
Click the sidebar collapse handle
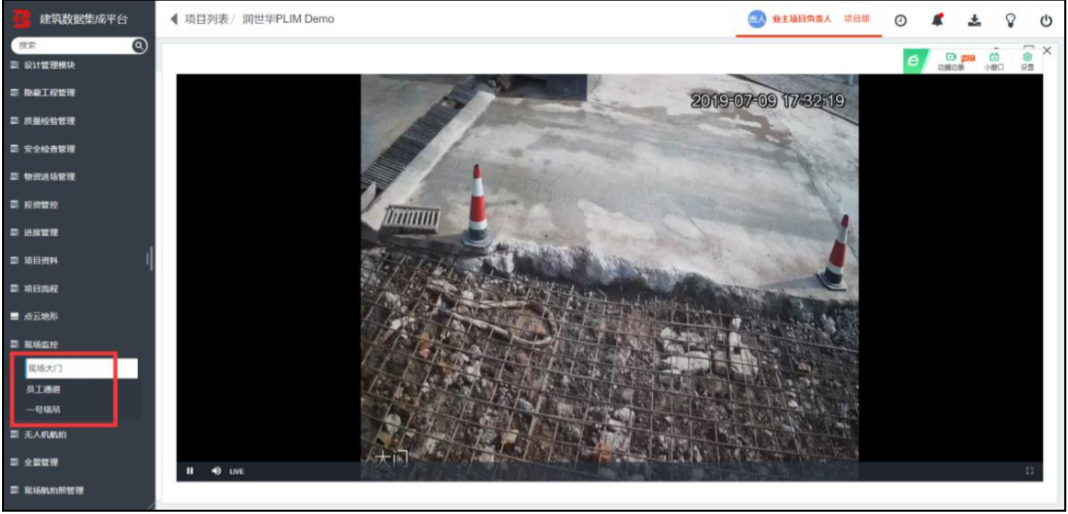pyautogui.click(x=150, y=259)
